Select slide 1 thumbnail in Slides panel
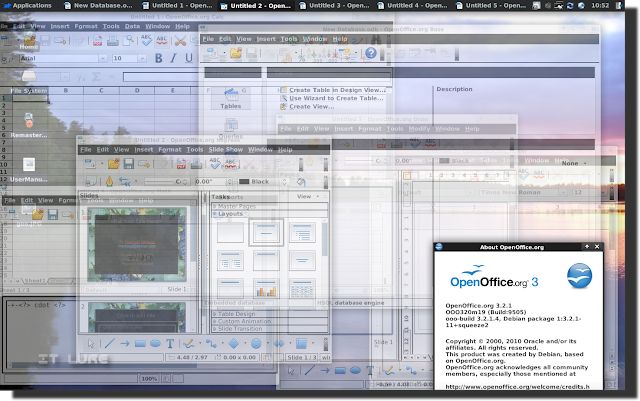640x401 pixels. point(137,245)
